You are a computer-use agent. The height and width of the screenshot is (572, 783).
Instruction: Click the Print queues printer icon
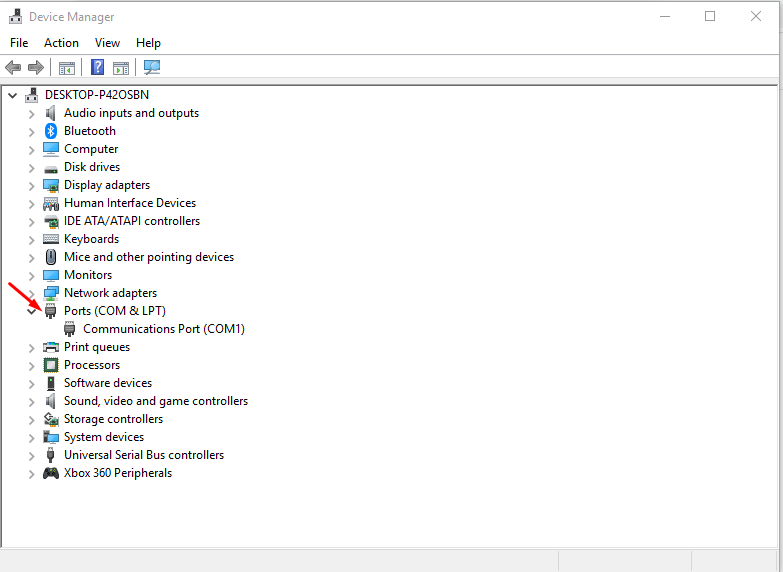[x=50, y=347]
